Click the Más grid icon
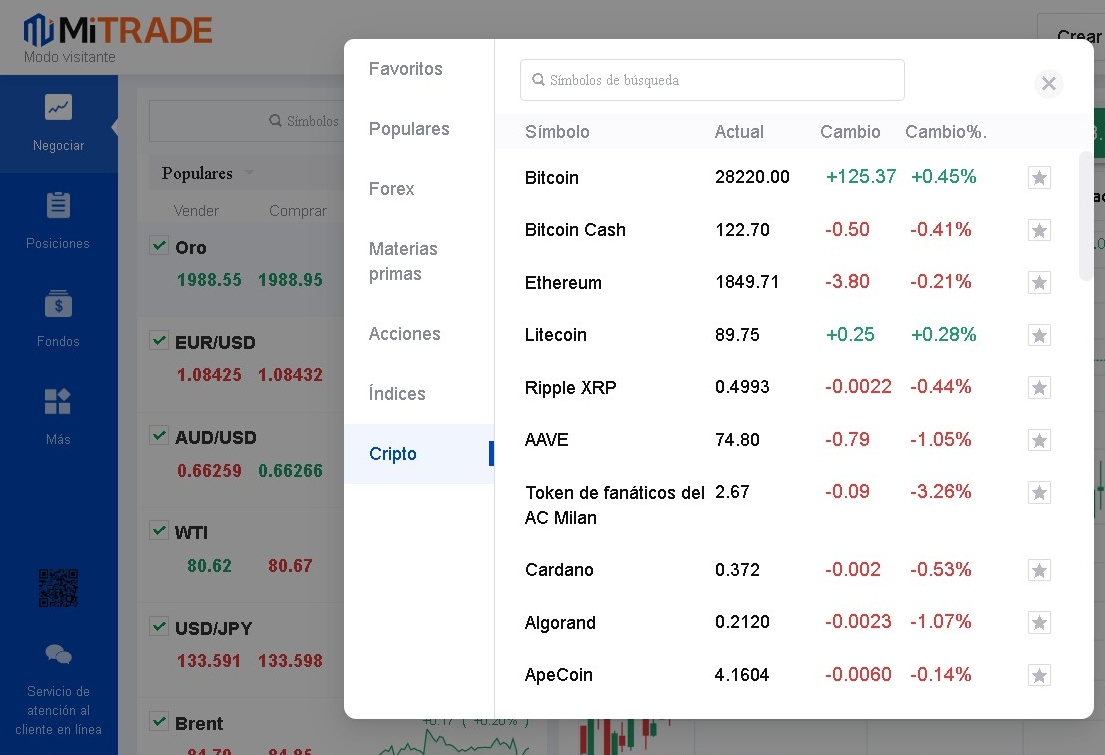 (x=58, y=401)
